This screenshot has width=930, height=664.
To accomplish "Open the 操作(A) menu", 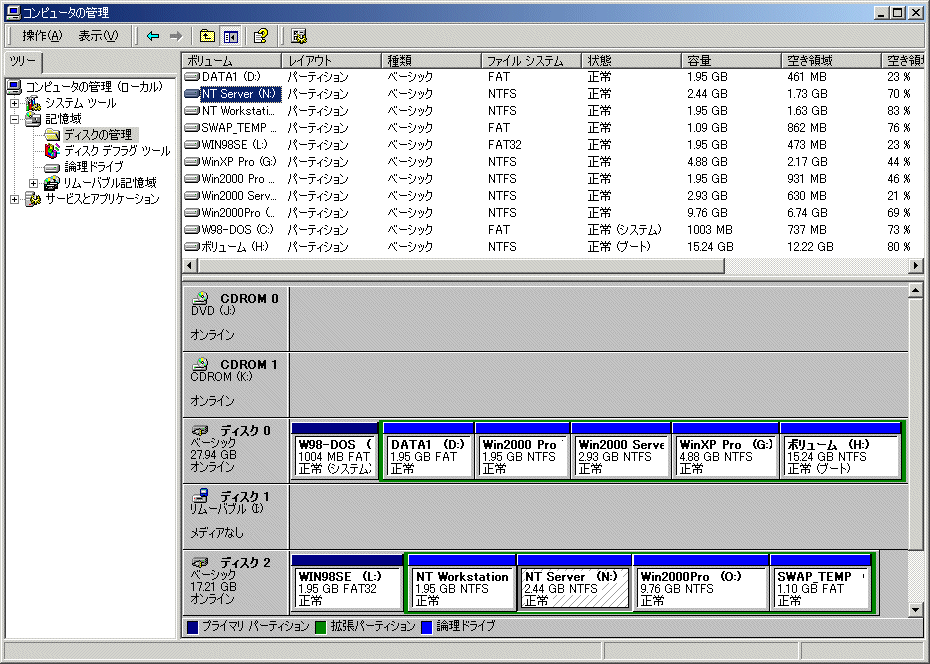I will pyautogui.click(x=42, y=36).
